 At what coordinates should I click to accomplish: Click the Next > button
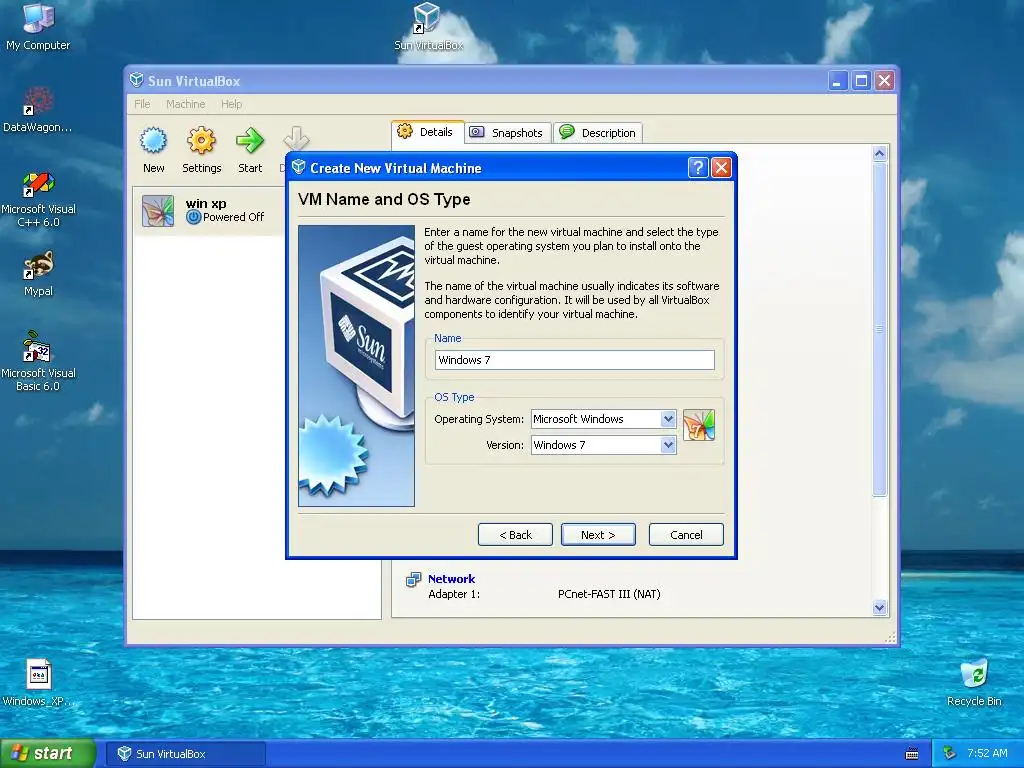click(x=598, y=535)
